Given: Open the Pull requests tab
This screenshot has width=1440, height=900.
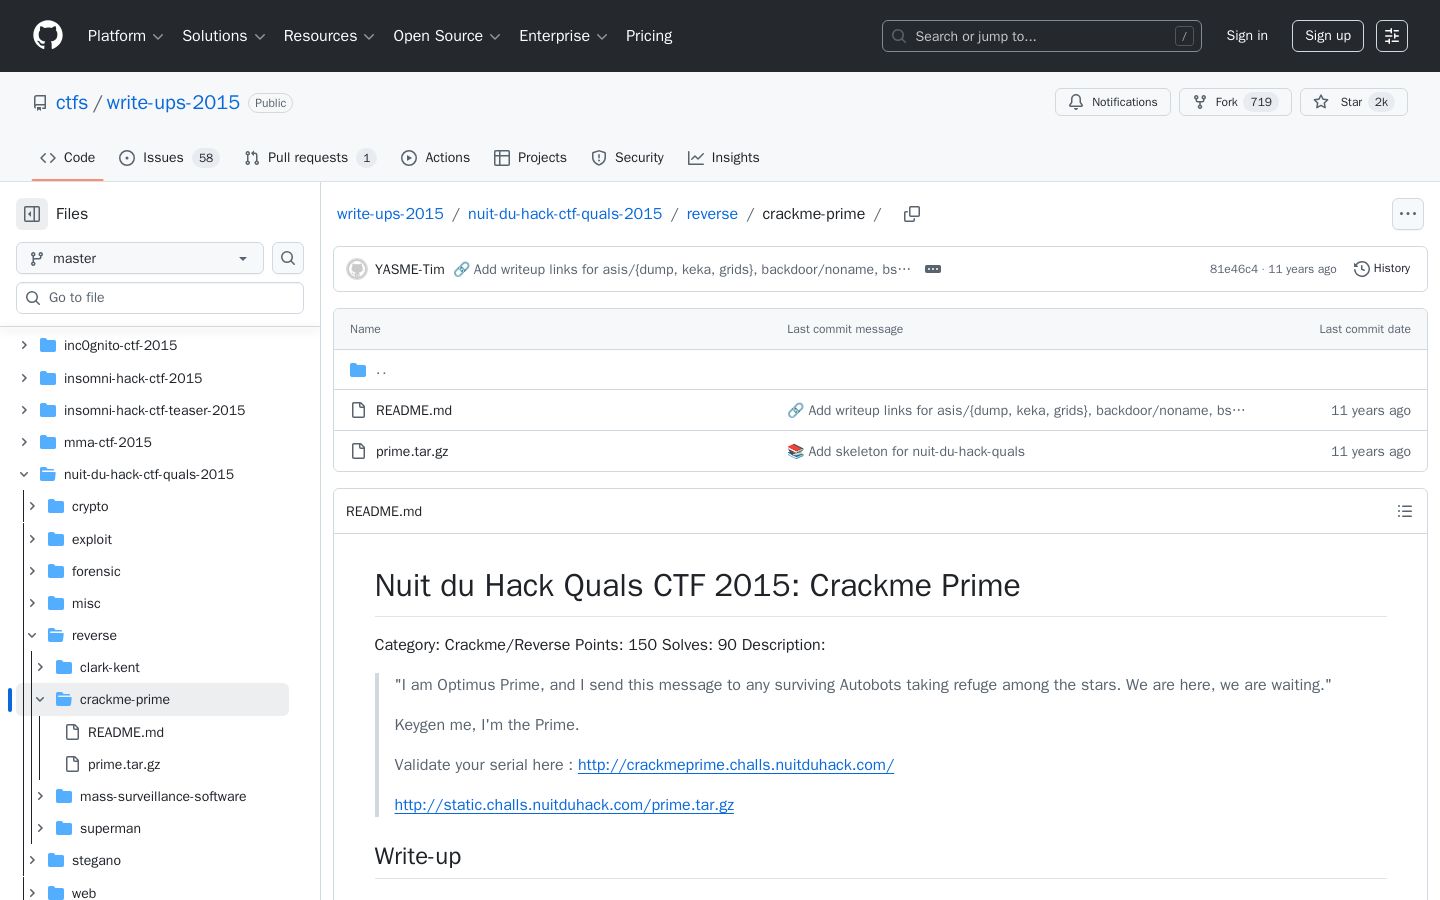Looking at the screenshot, I should [309, 158].
